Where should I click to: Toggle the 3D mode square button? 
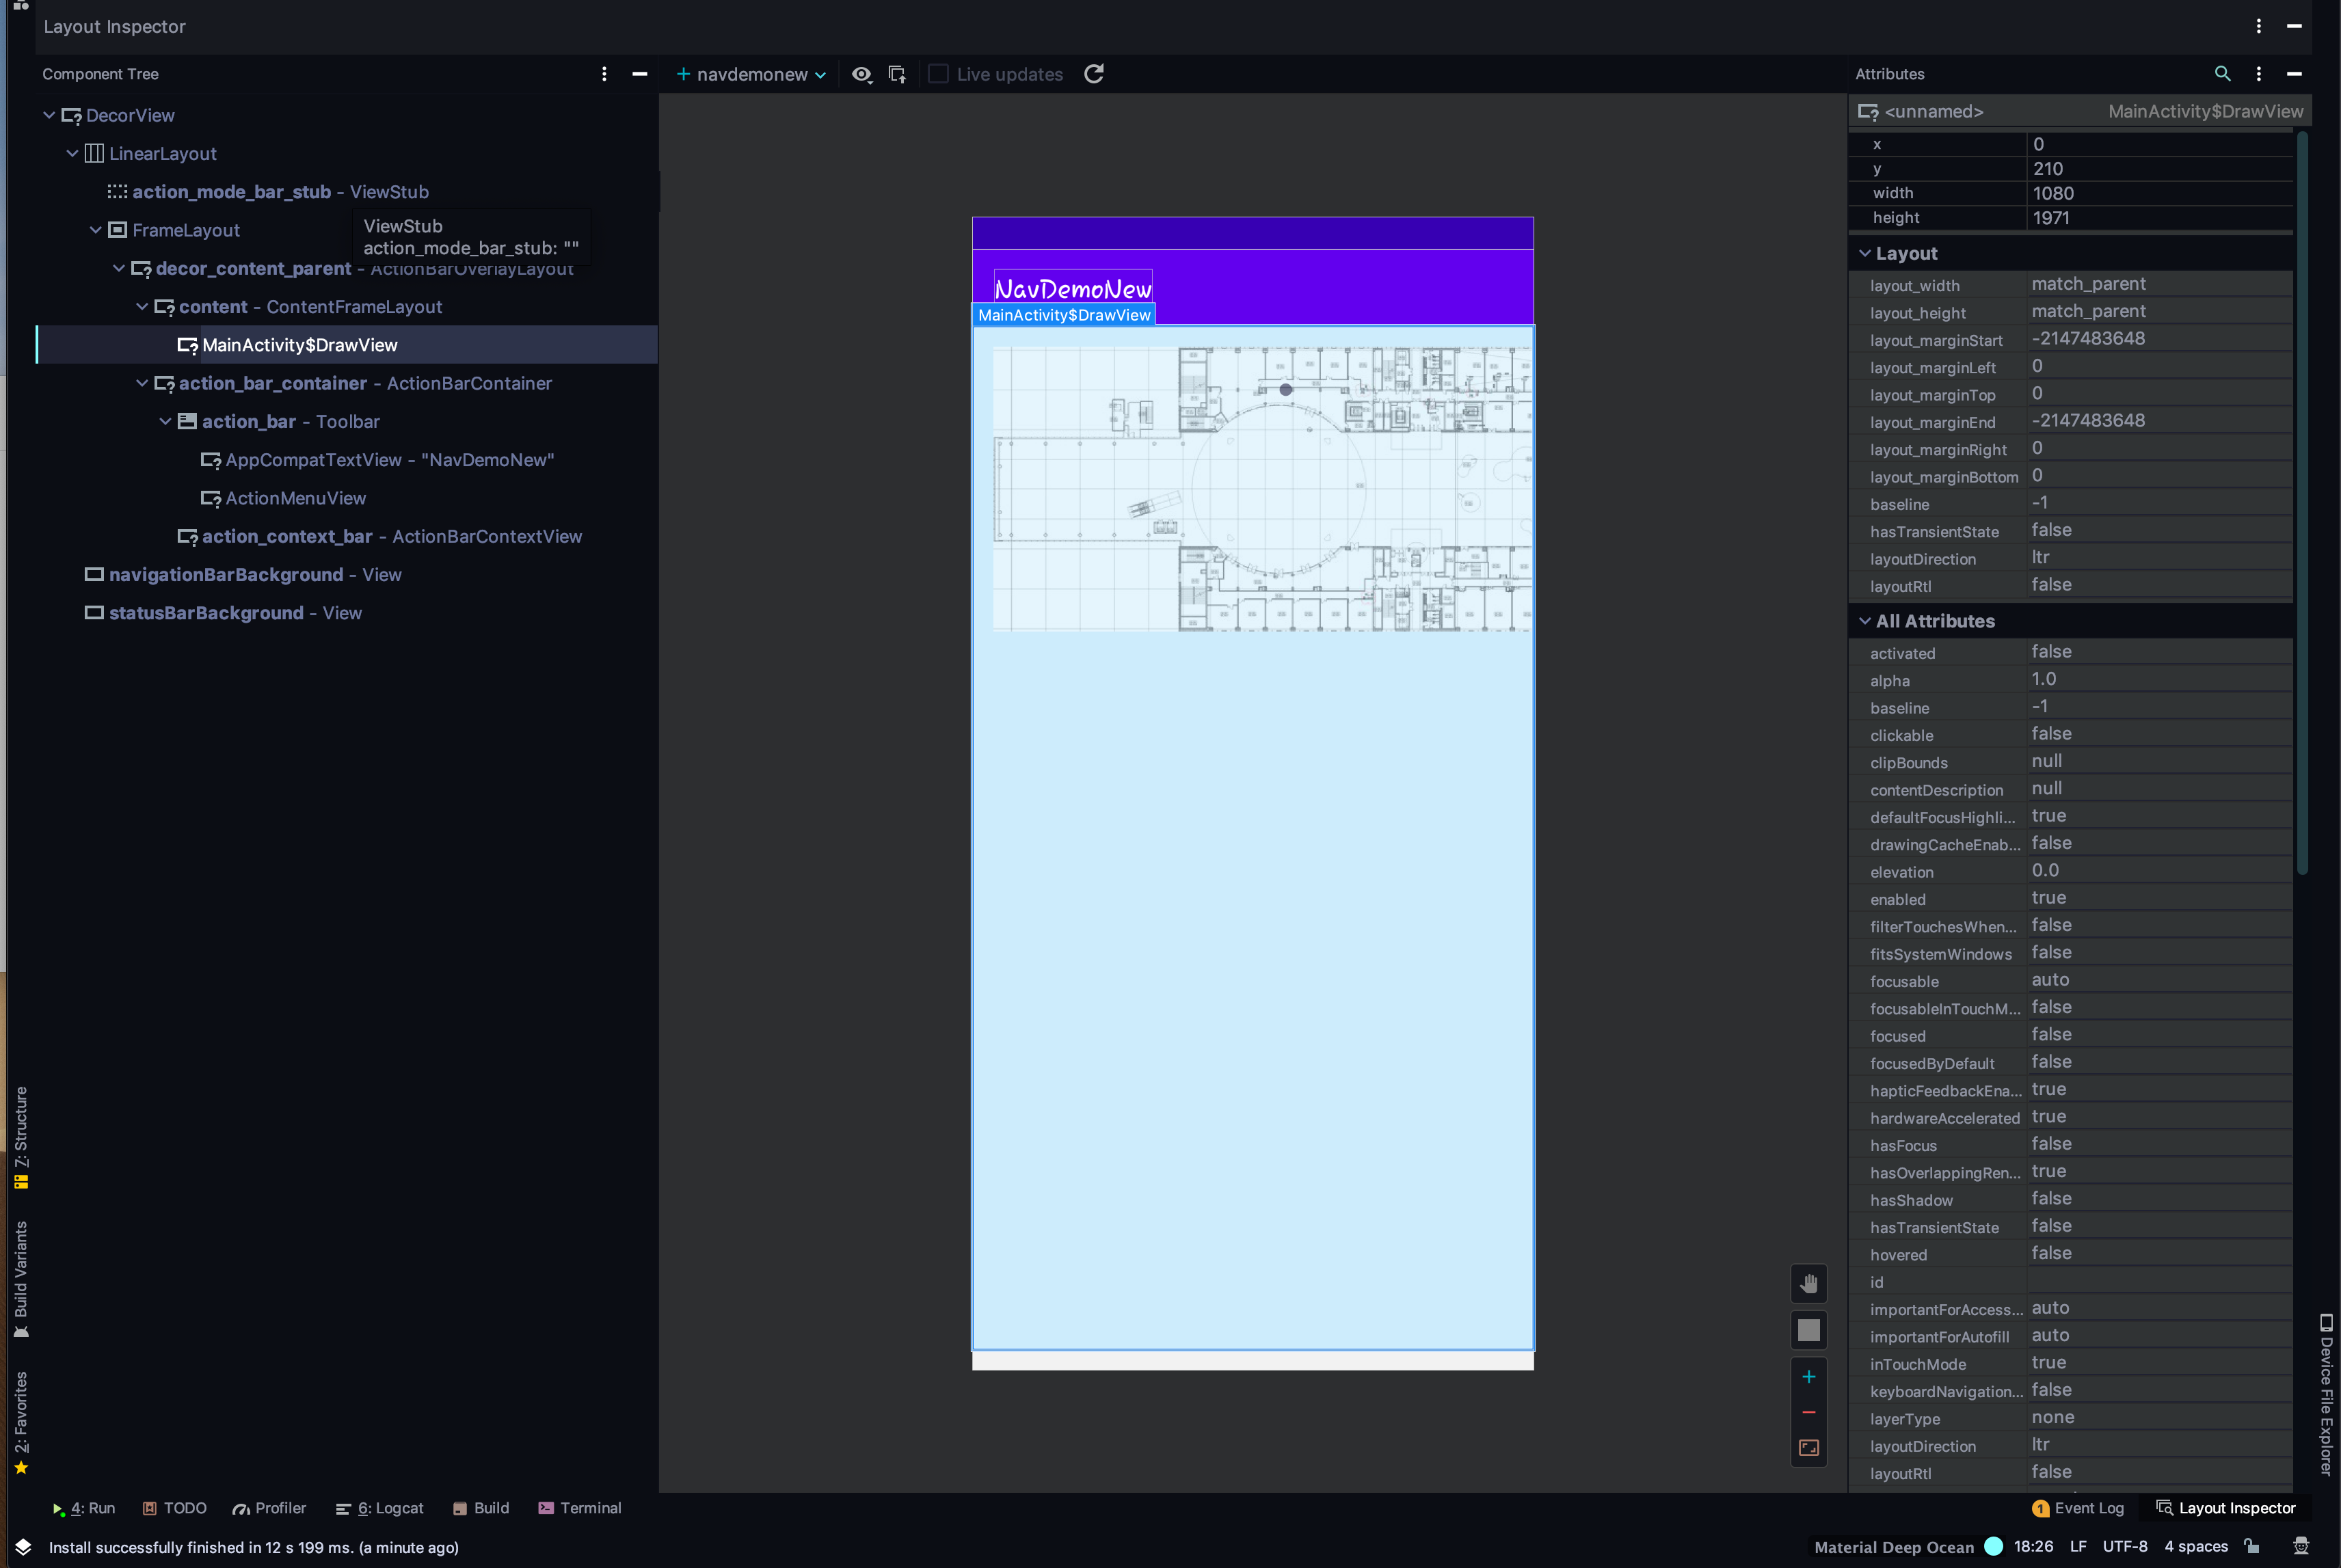click(x=1808, y=1330)
